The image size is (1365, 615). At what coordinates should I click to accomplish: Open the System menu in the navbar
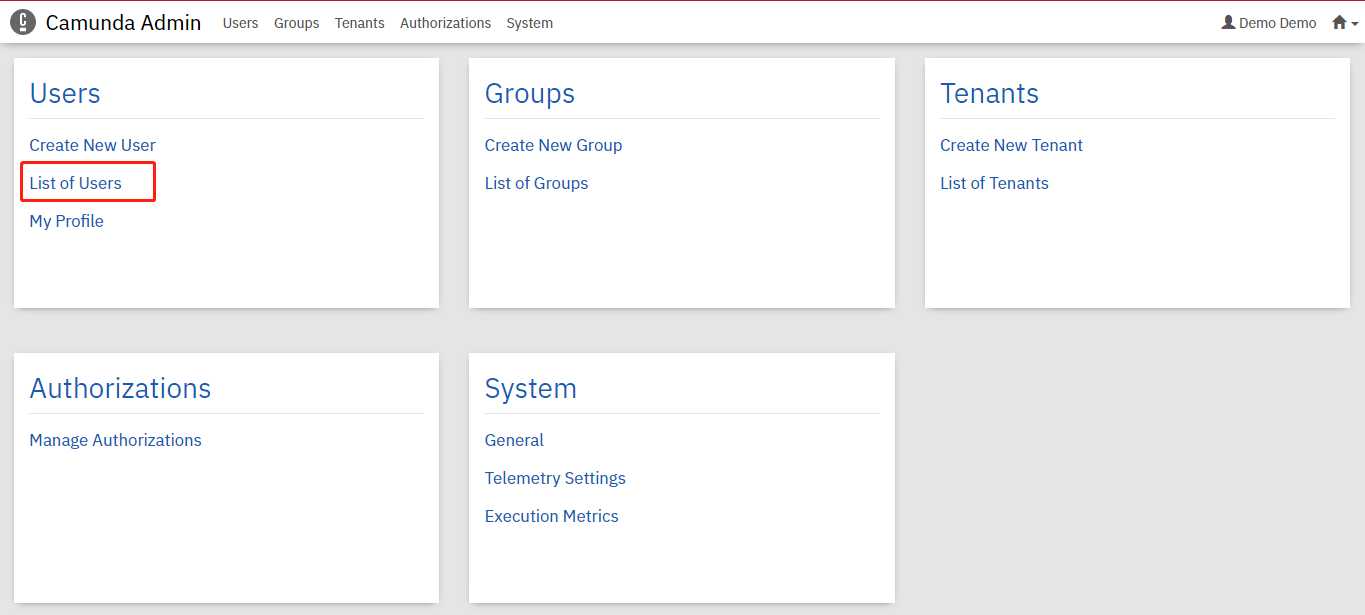pos(530,23)
